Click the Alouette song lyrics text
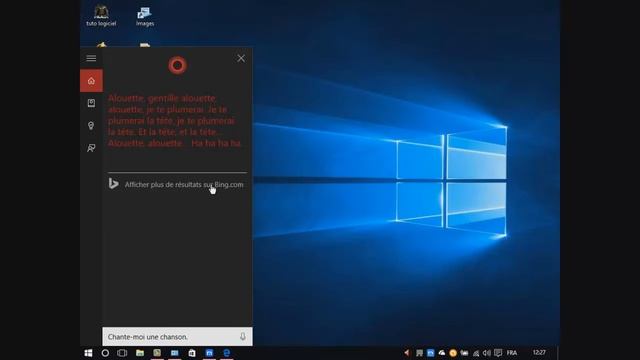Image resolution: width=640 pixels, height=360 pixels. (x=174, y=121)
